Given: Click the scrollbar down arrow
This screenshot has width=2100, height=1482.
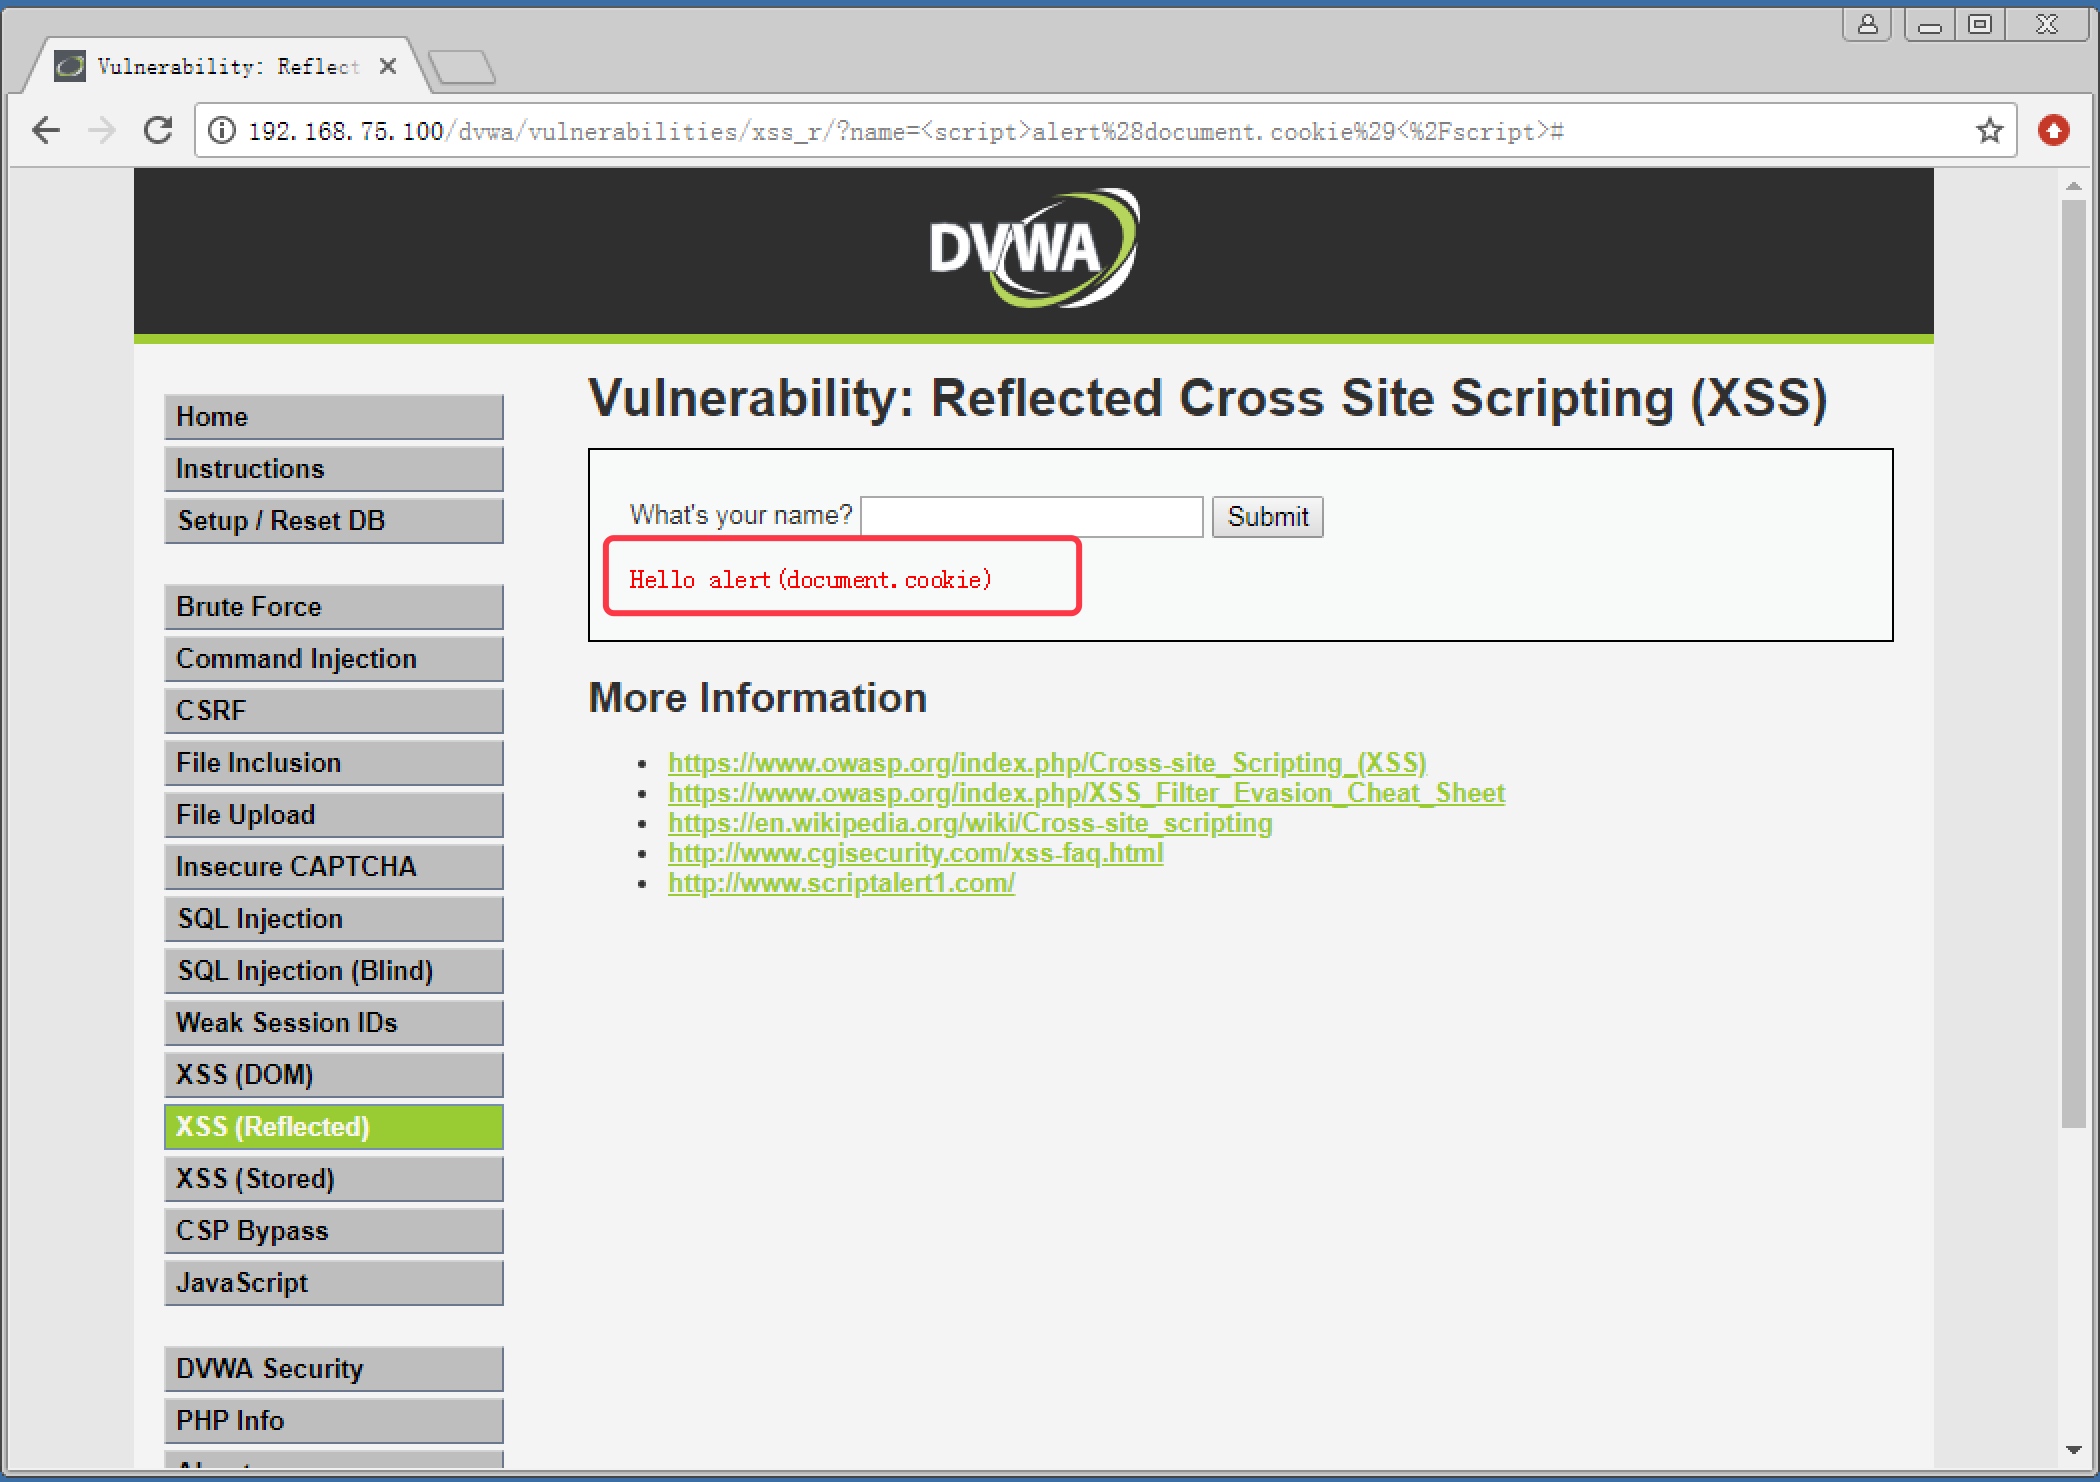Looking at the screenshot, I should click(2073, 1450).
